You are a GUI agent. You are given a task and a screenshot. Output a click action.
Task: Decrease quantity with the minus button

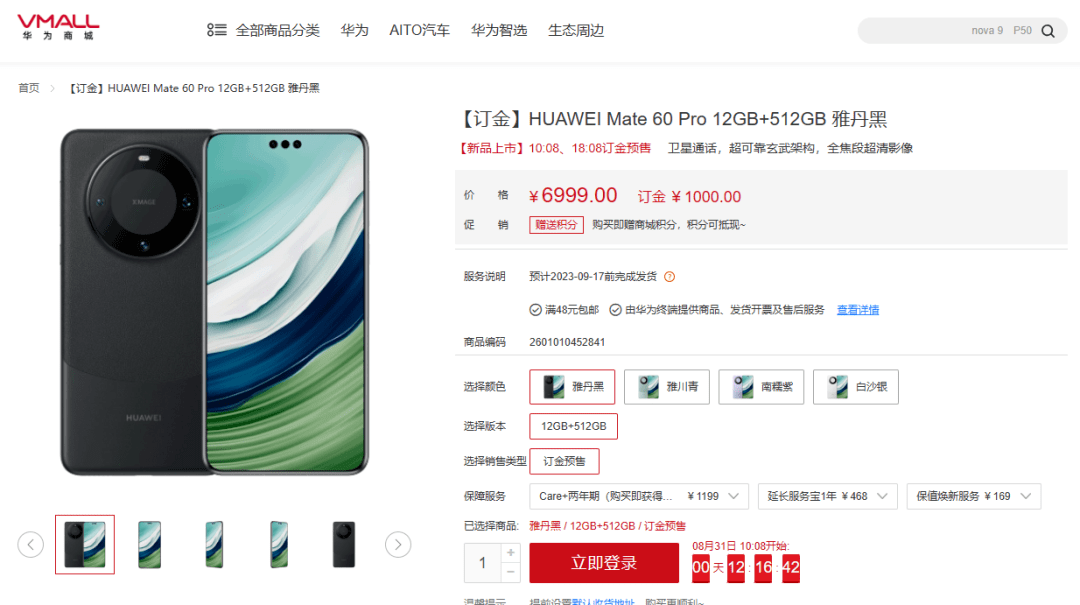510,572
